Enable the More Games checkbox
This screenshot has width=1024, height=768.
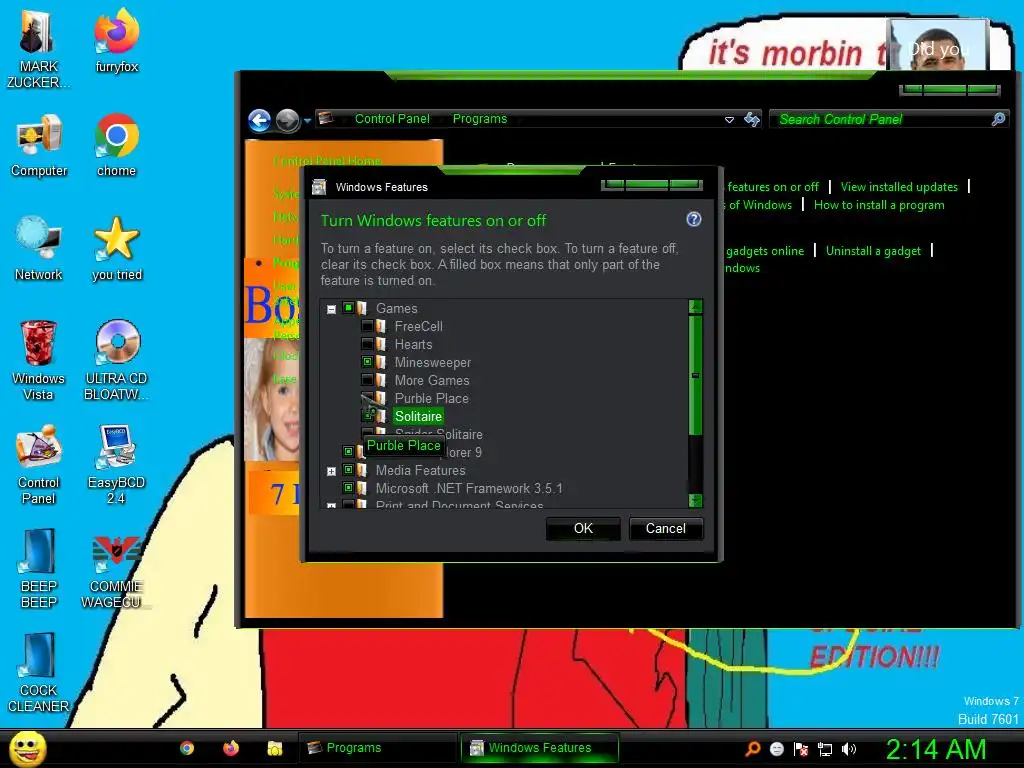tap(367, 379)
